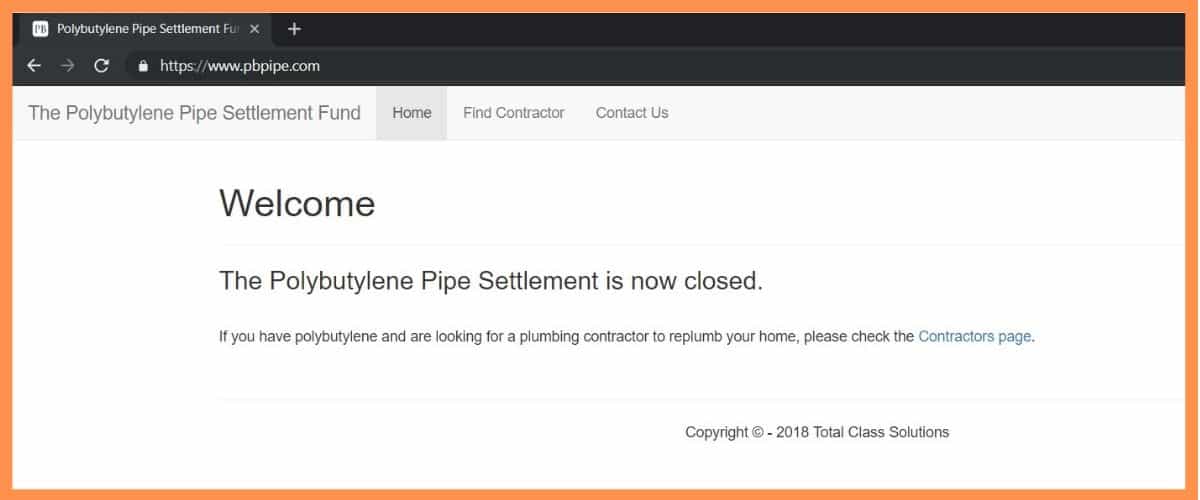
Task: View site security lock info
Action: tap(143, 67)
